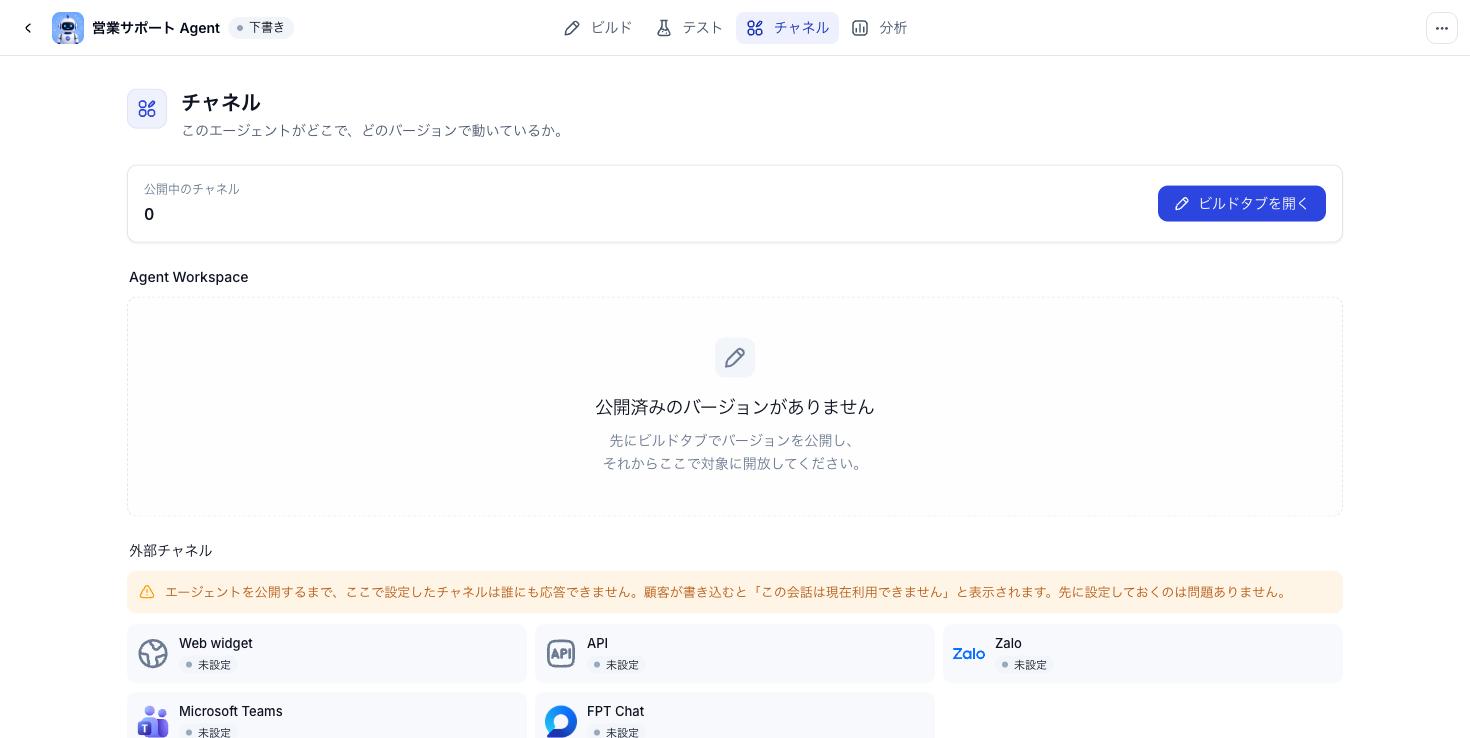Click the チャネル heading icon
This screenshot has width=1470, height=738.
point(147,109)
